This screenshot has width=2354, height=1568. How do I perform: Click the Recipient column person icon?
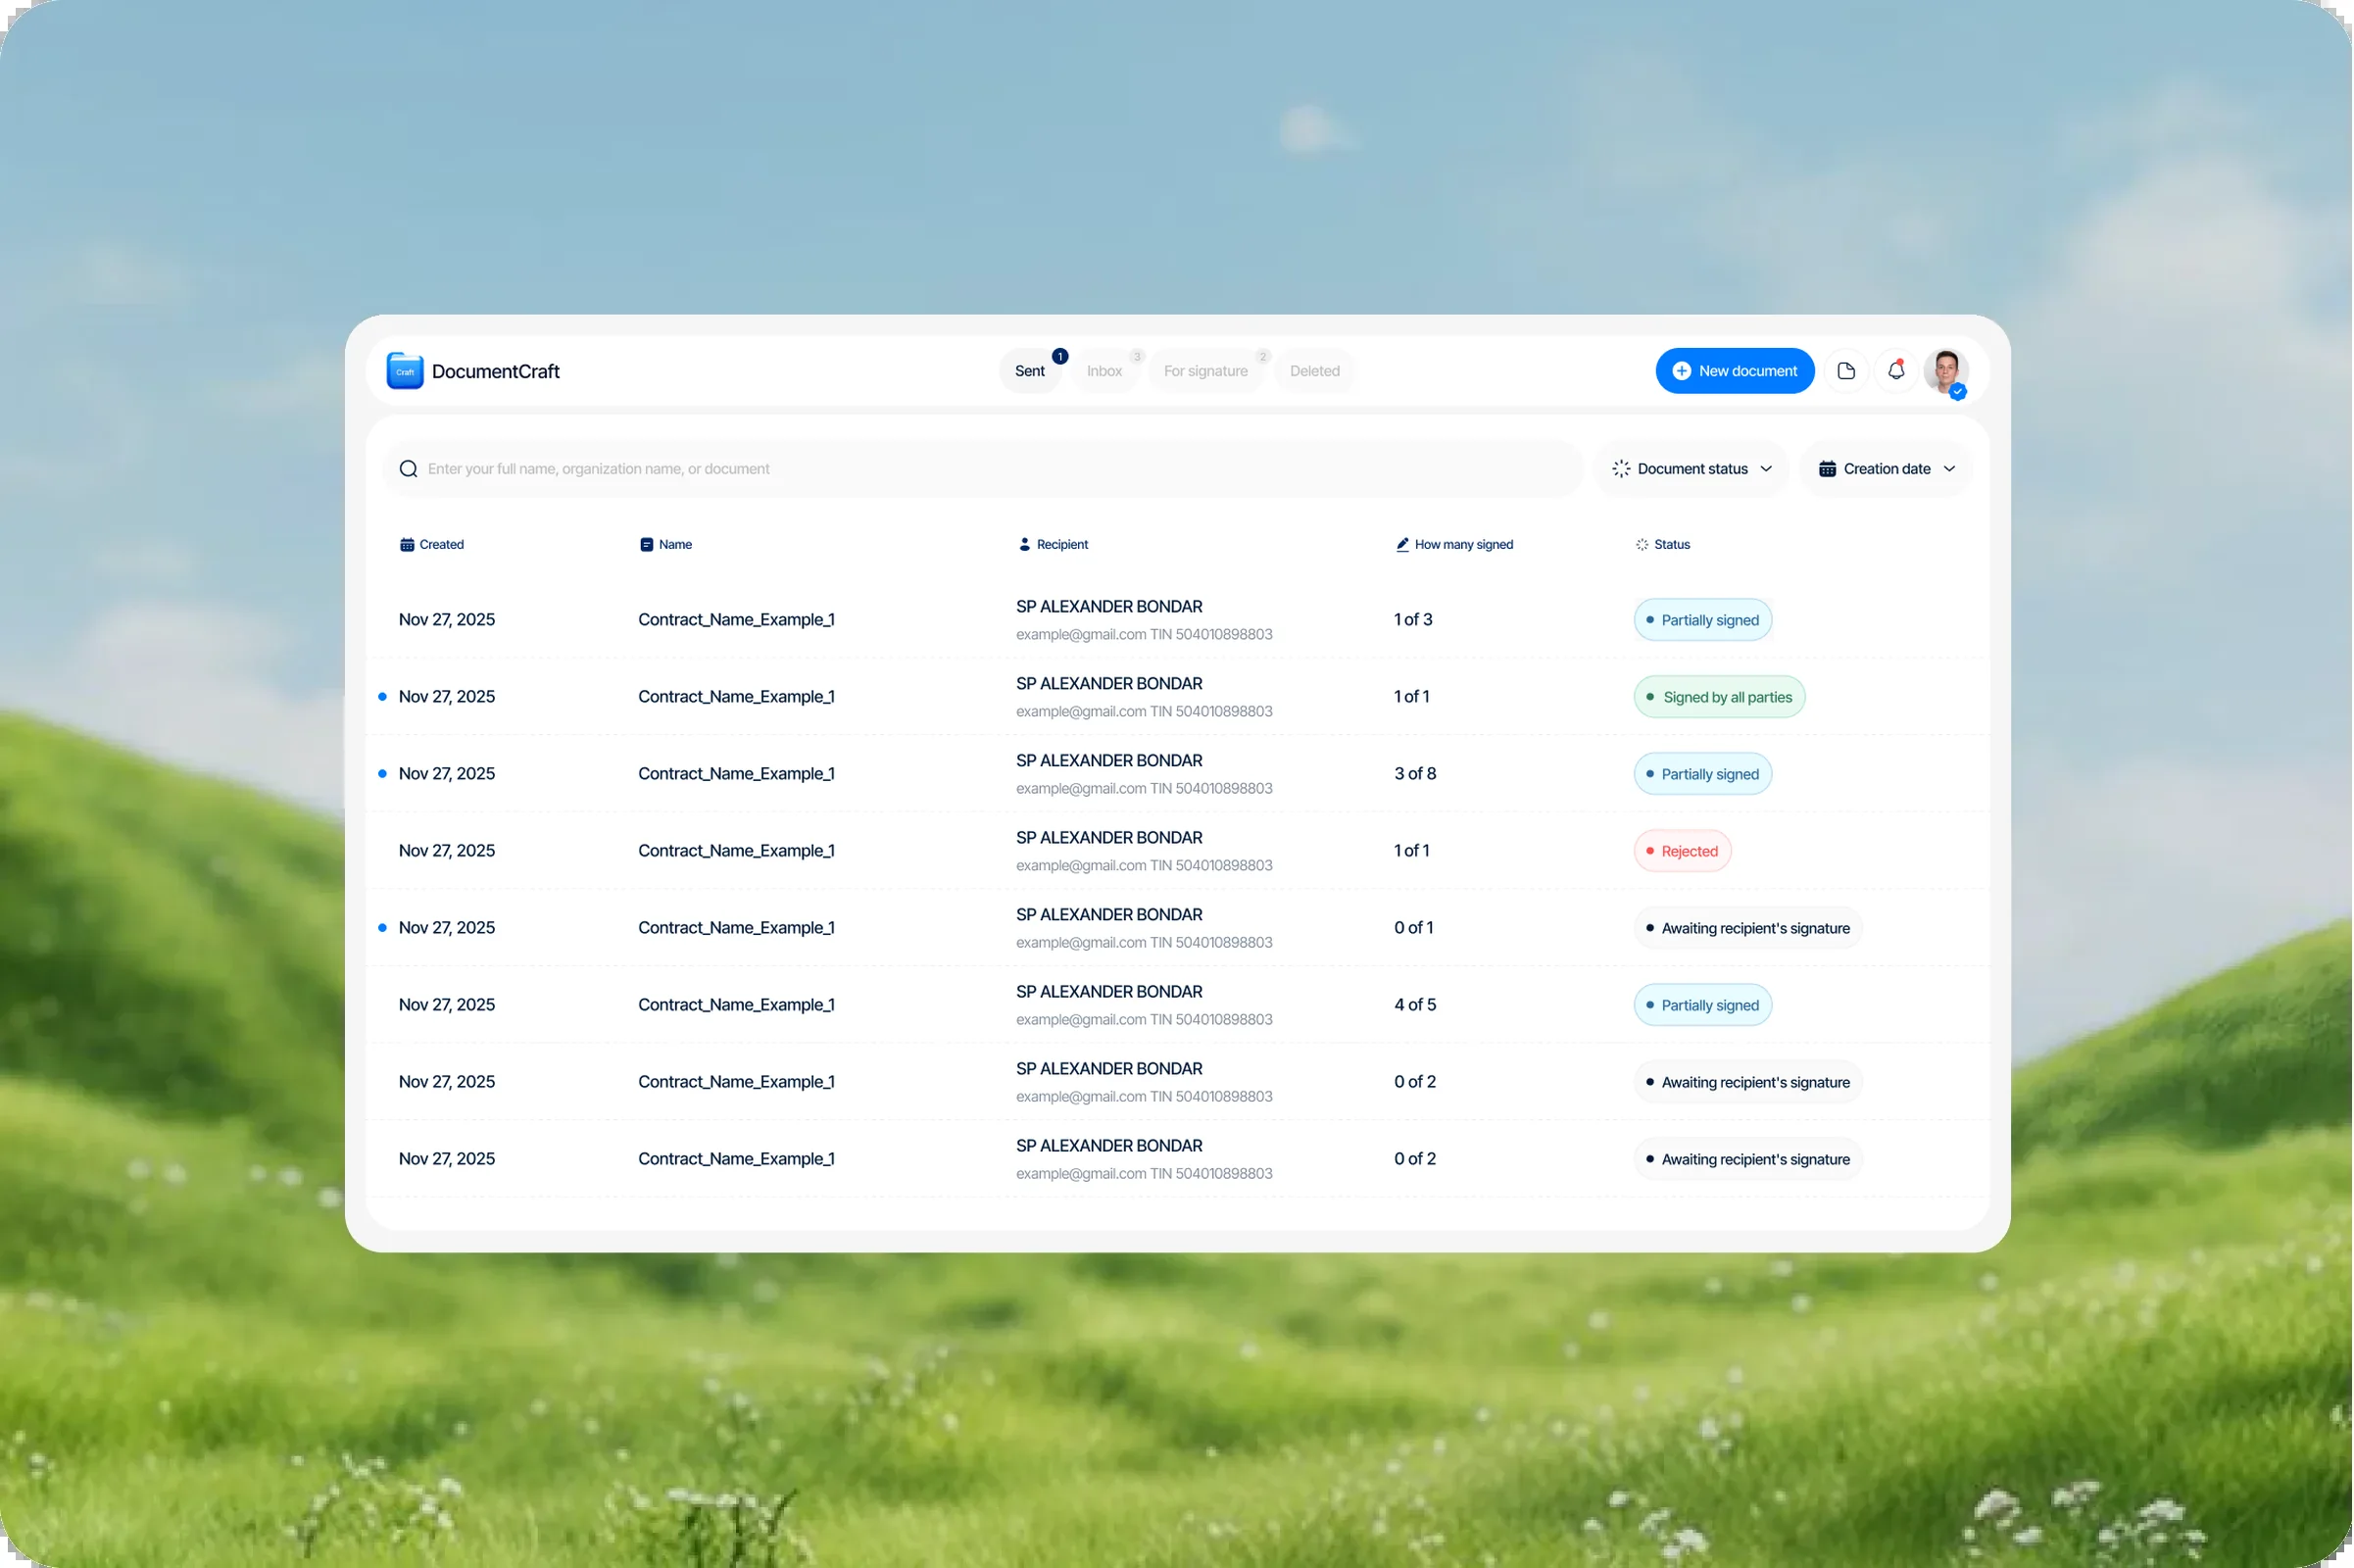[x=1024, y=545]
